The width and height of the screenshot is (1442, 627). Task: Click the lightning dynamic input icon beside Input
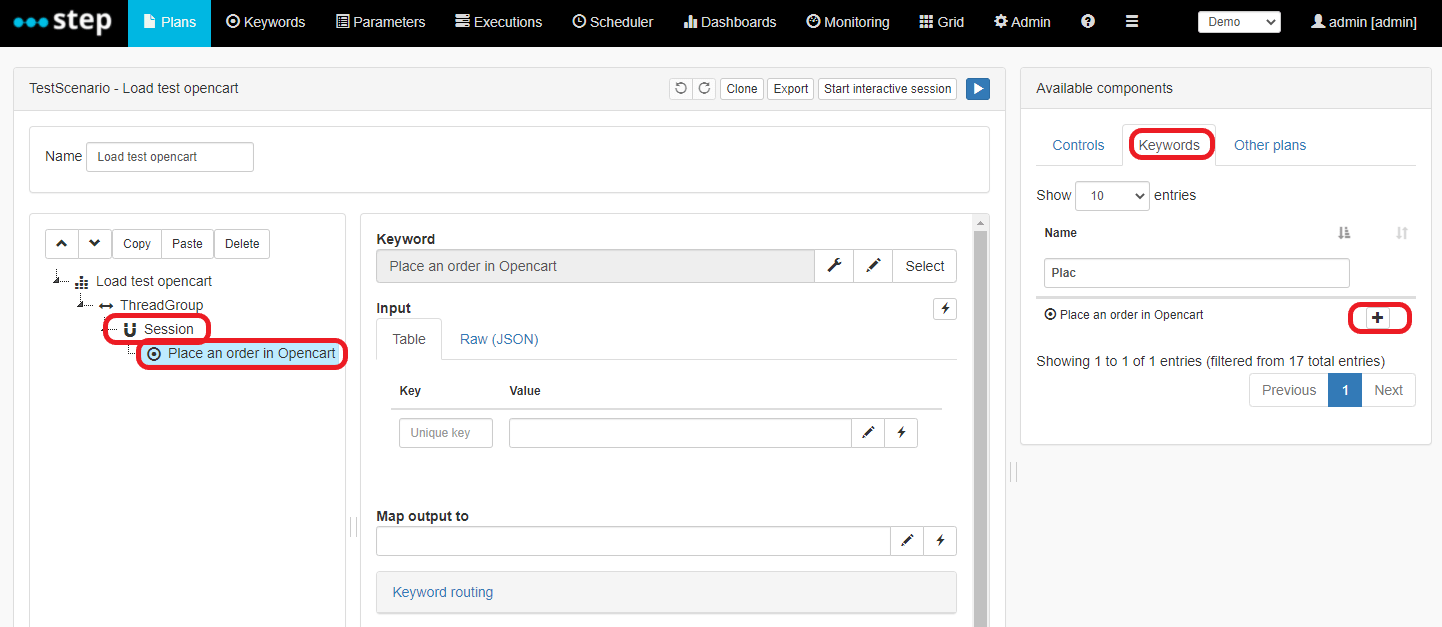tap(944, 309)
